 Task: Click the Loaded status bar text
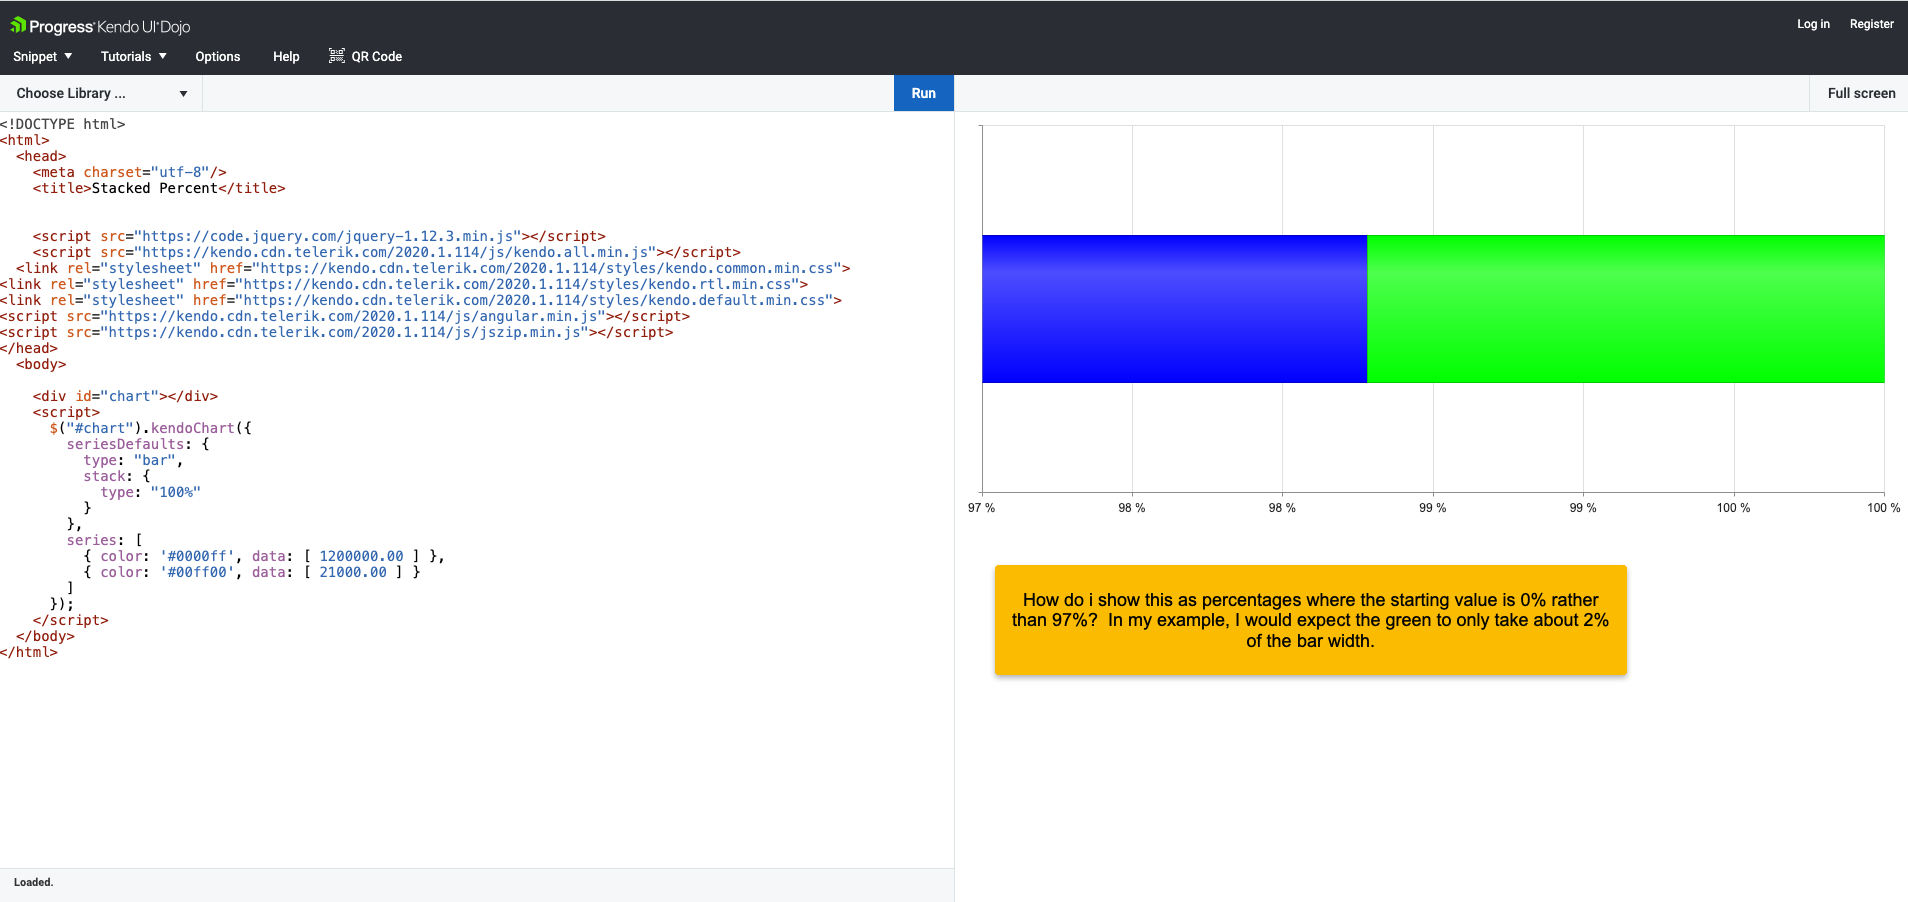coord(33,882)
